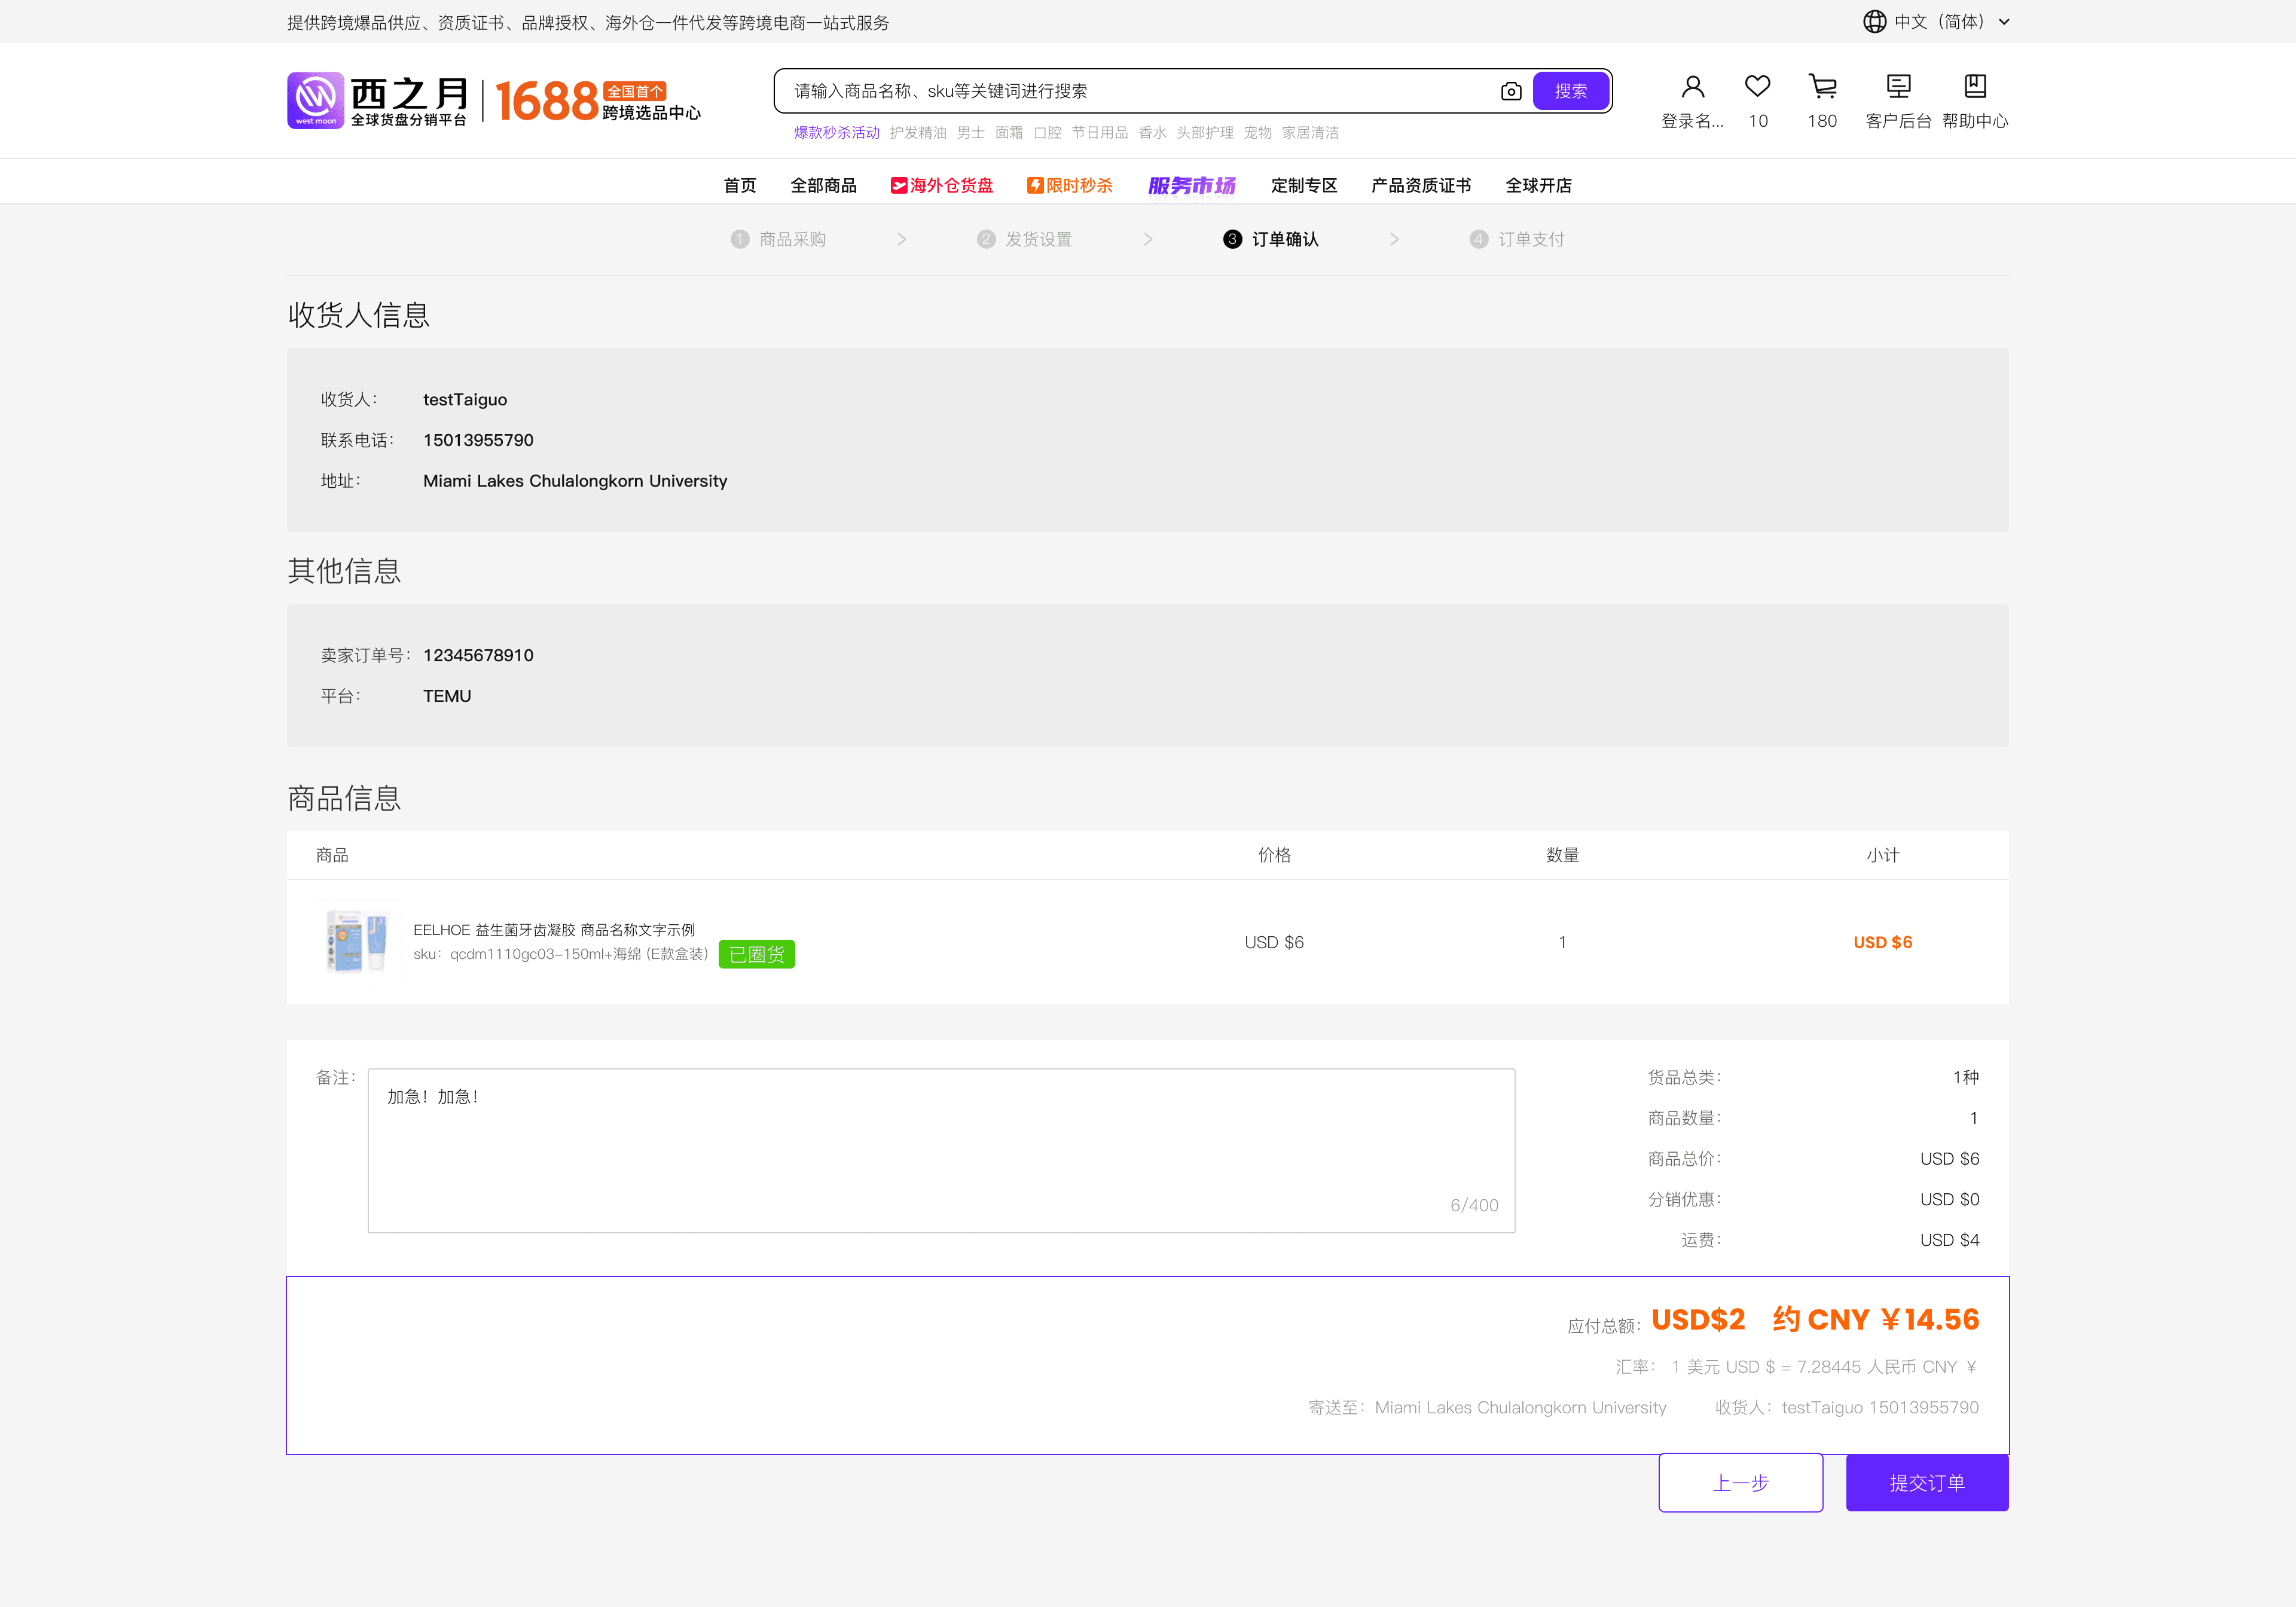Click into the 备注 remarks textarea
The width and height of the screenshot is (2296, 1607).
[941, 1150]
